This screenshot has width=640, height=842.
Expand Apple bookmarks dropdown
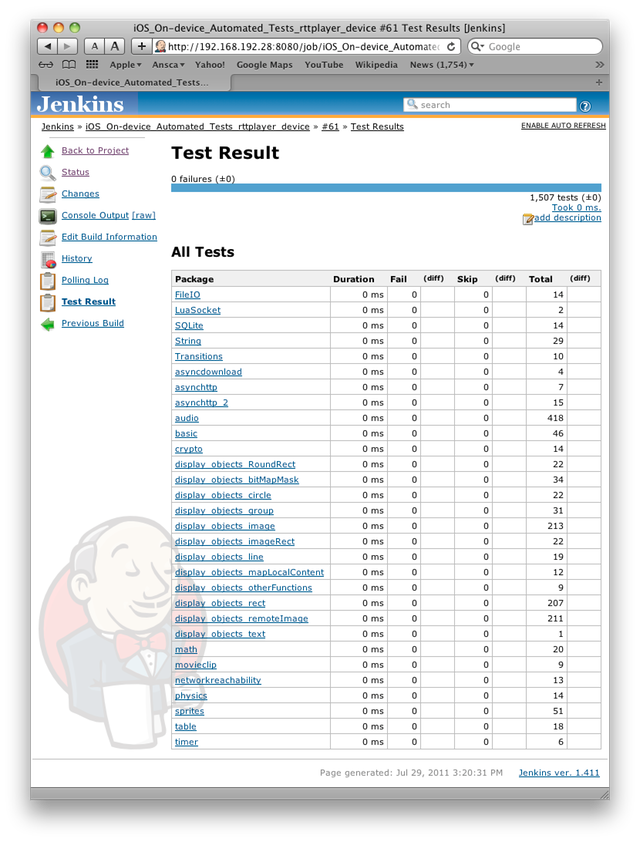point(125,64)
